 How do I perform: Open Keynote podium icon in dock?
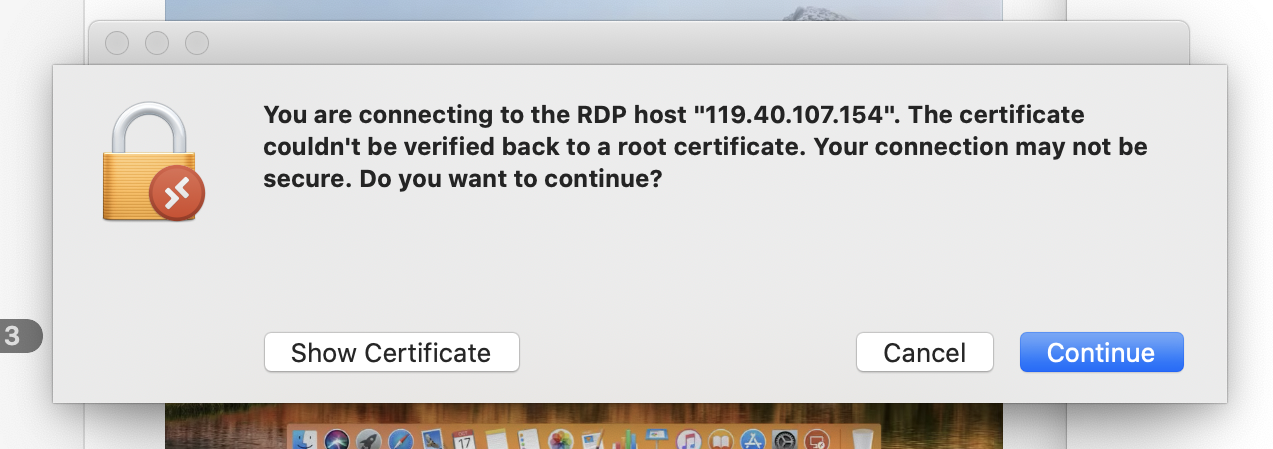[657, 440]
